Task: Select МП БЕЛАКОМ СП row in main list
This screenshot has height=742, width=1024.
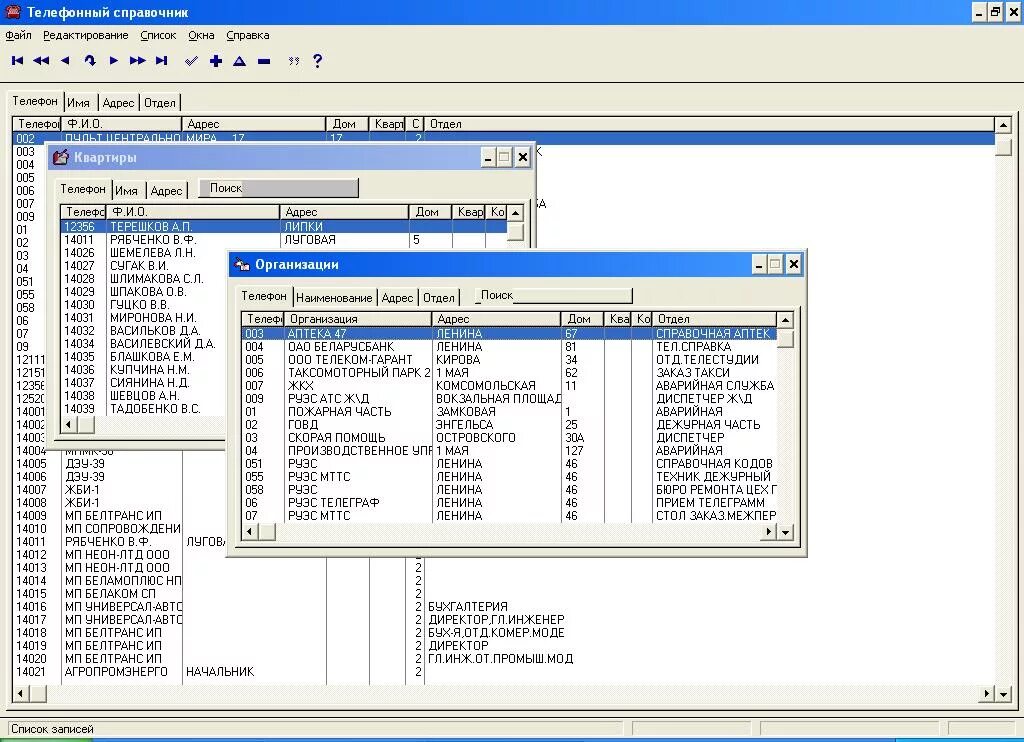Action: (x=503, y=594)
